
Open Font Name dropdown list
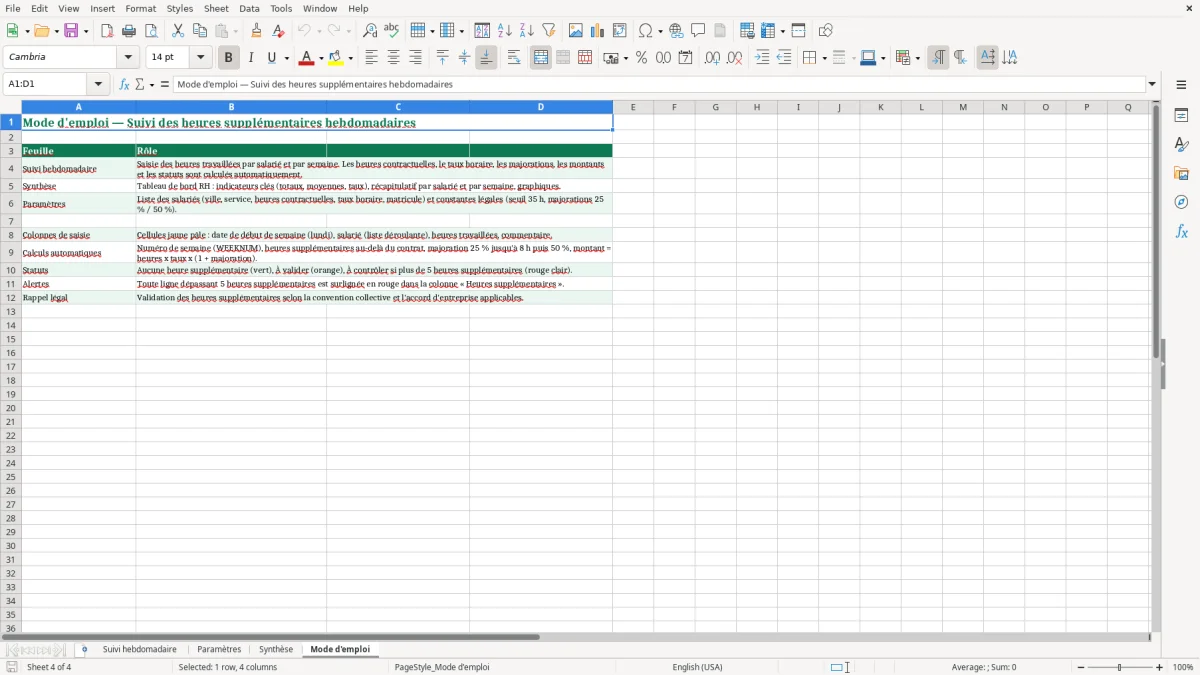pos(128,58)
